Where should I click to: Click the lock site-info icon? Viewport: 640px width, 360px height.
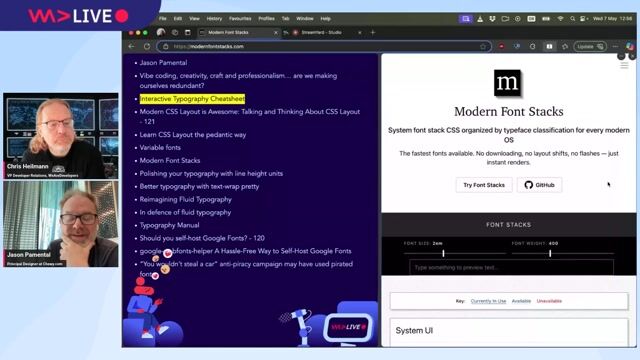(x=166, y=47)
